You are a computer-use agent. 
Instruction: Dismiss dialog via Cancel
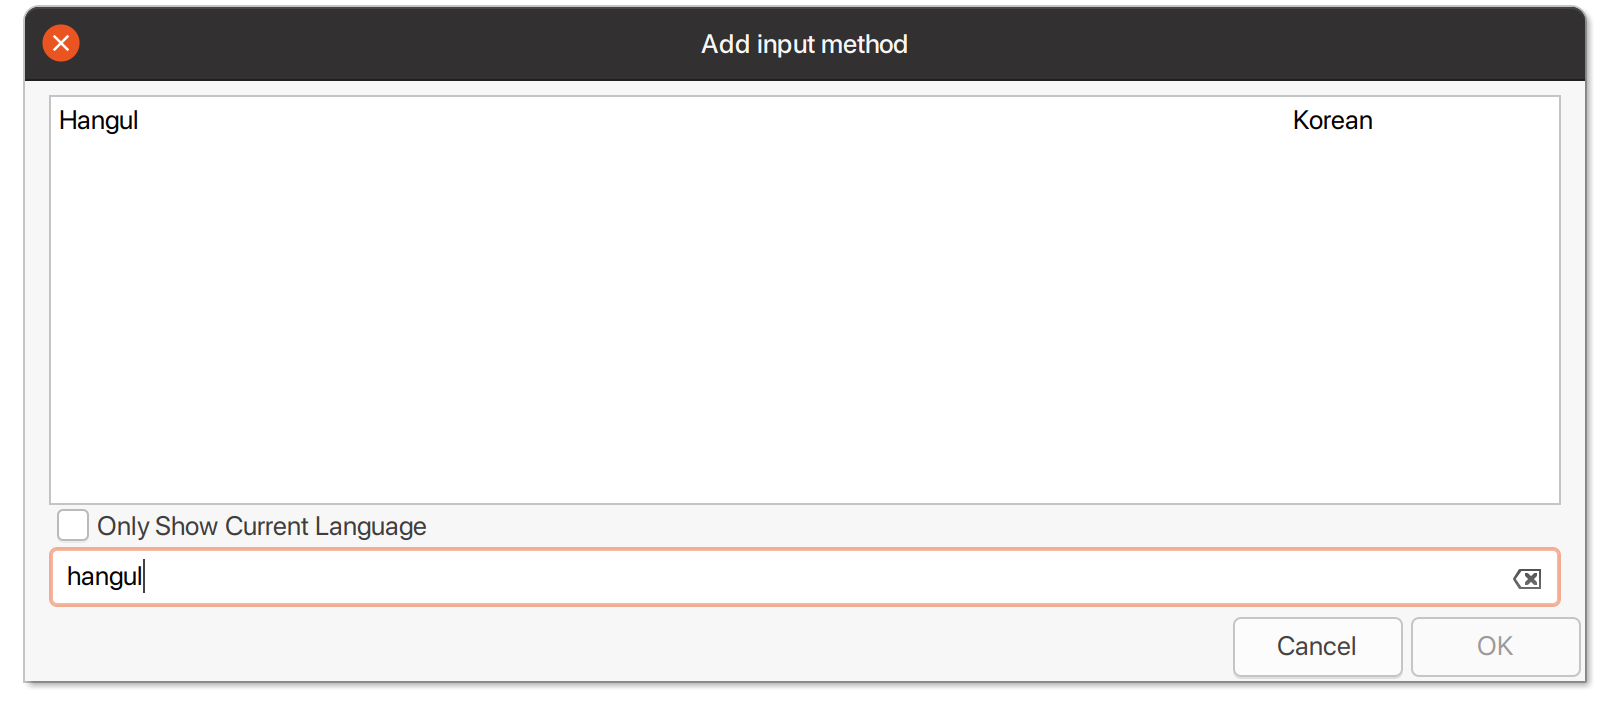click(x=1316, y=646)
